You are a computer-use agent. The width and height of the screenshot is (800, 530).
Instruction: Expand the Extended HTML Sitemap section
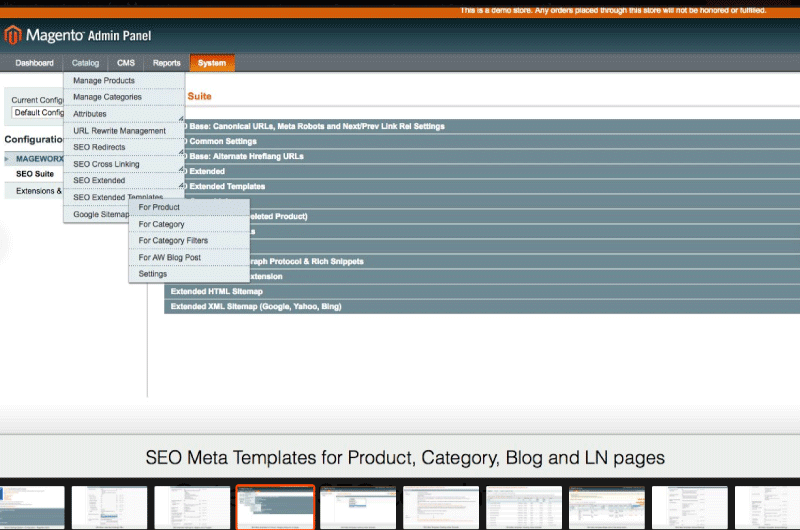point(482,291)
